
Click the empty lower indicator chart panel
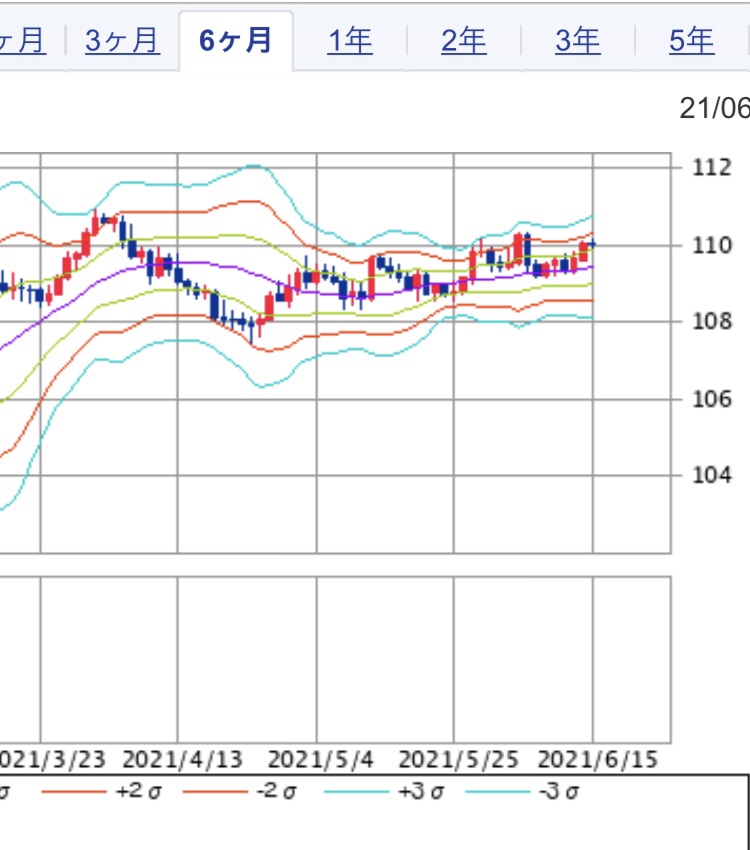pos(335,660)
